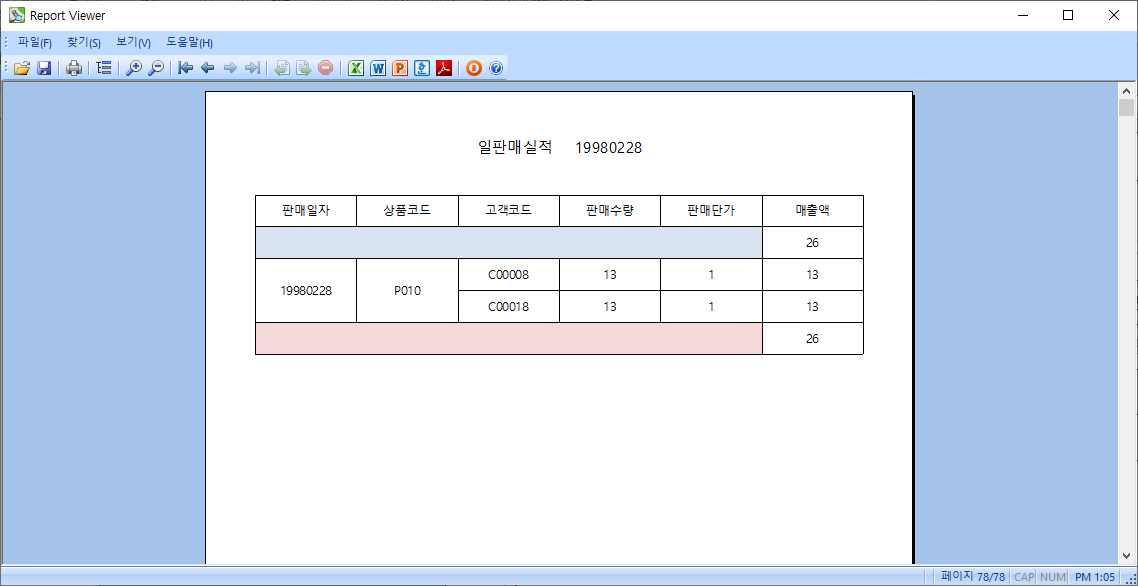Click the 26 total in pink subtotal row
The image size is (1138, 586).
(813, 338)
